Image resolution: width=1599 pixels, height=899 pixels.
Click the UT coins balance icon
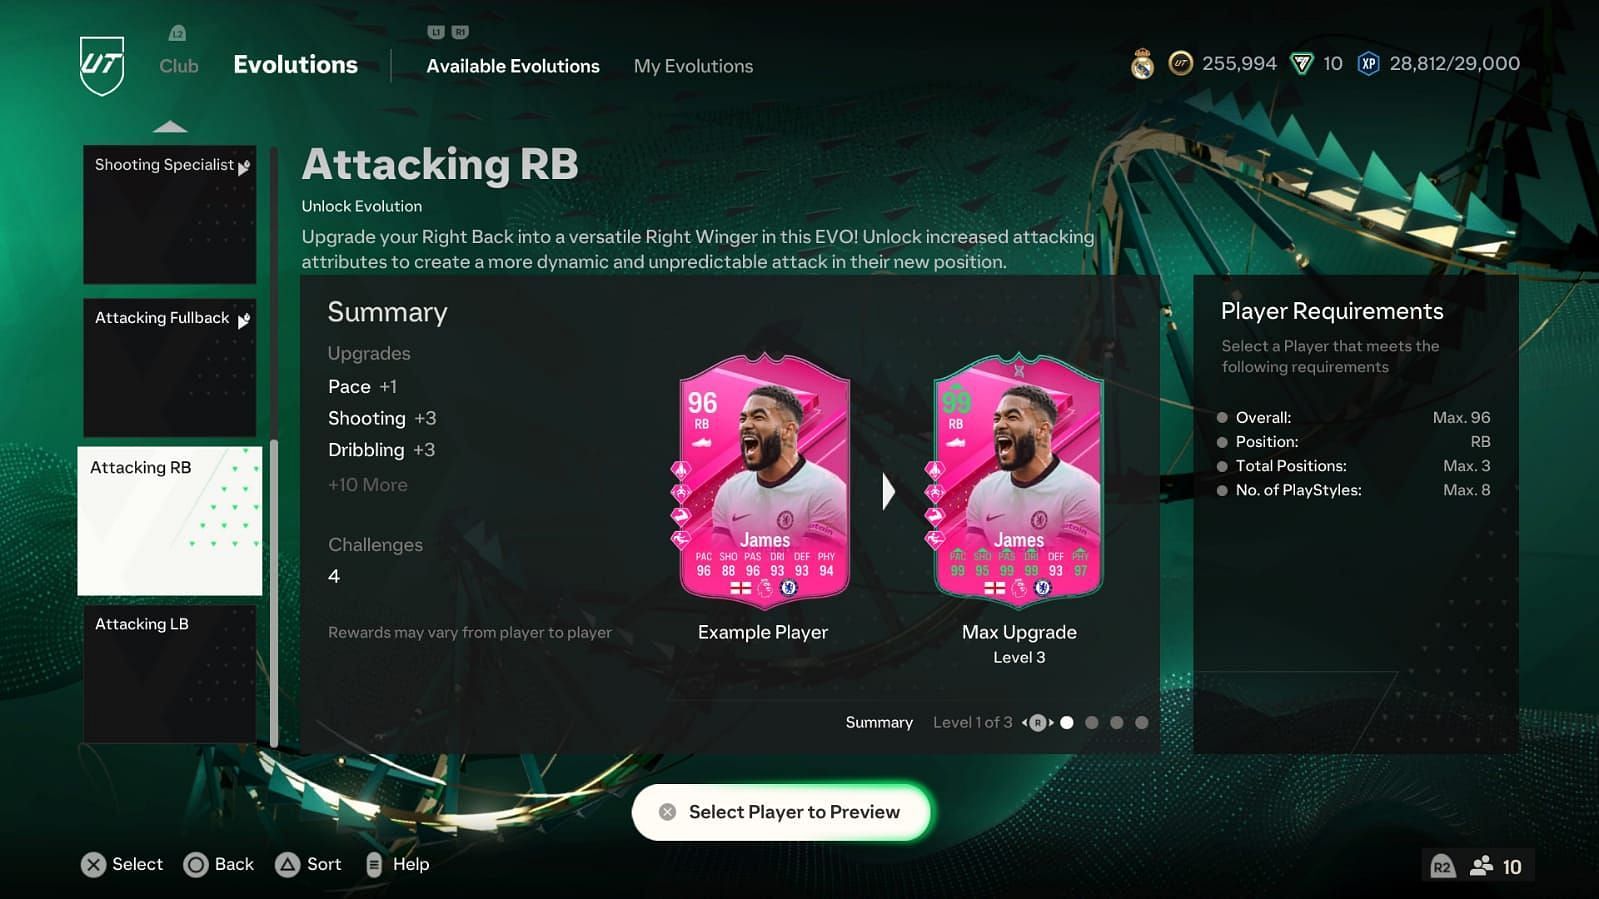coord(1181,64)
